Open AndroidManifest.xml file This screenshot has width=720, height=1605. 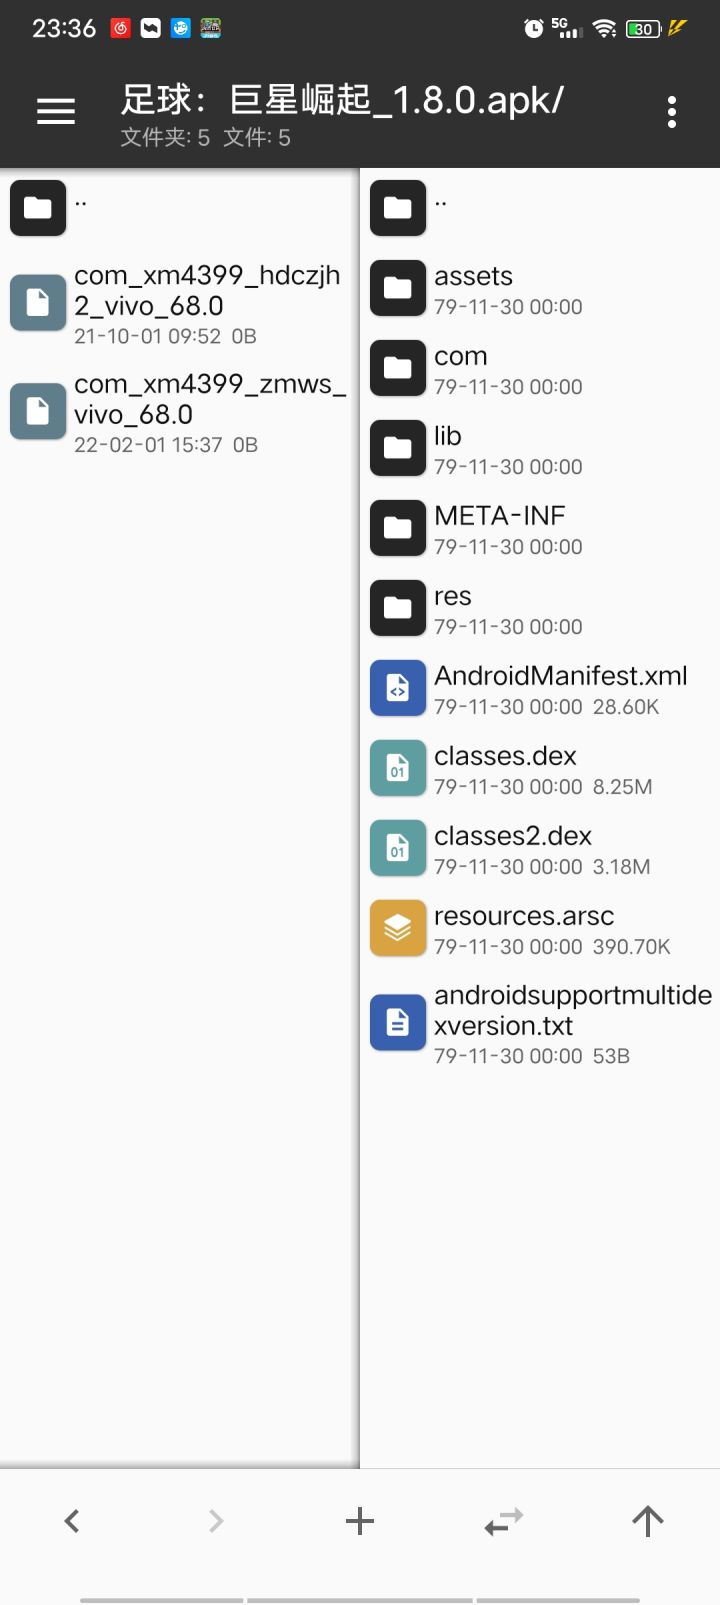click(x=560, y=688)
